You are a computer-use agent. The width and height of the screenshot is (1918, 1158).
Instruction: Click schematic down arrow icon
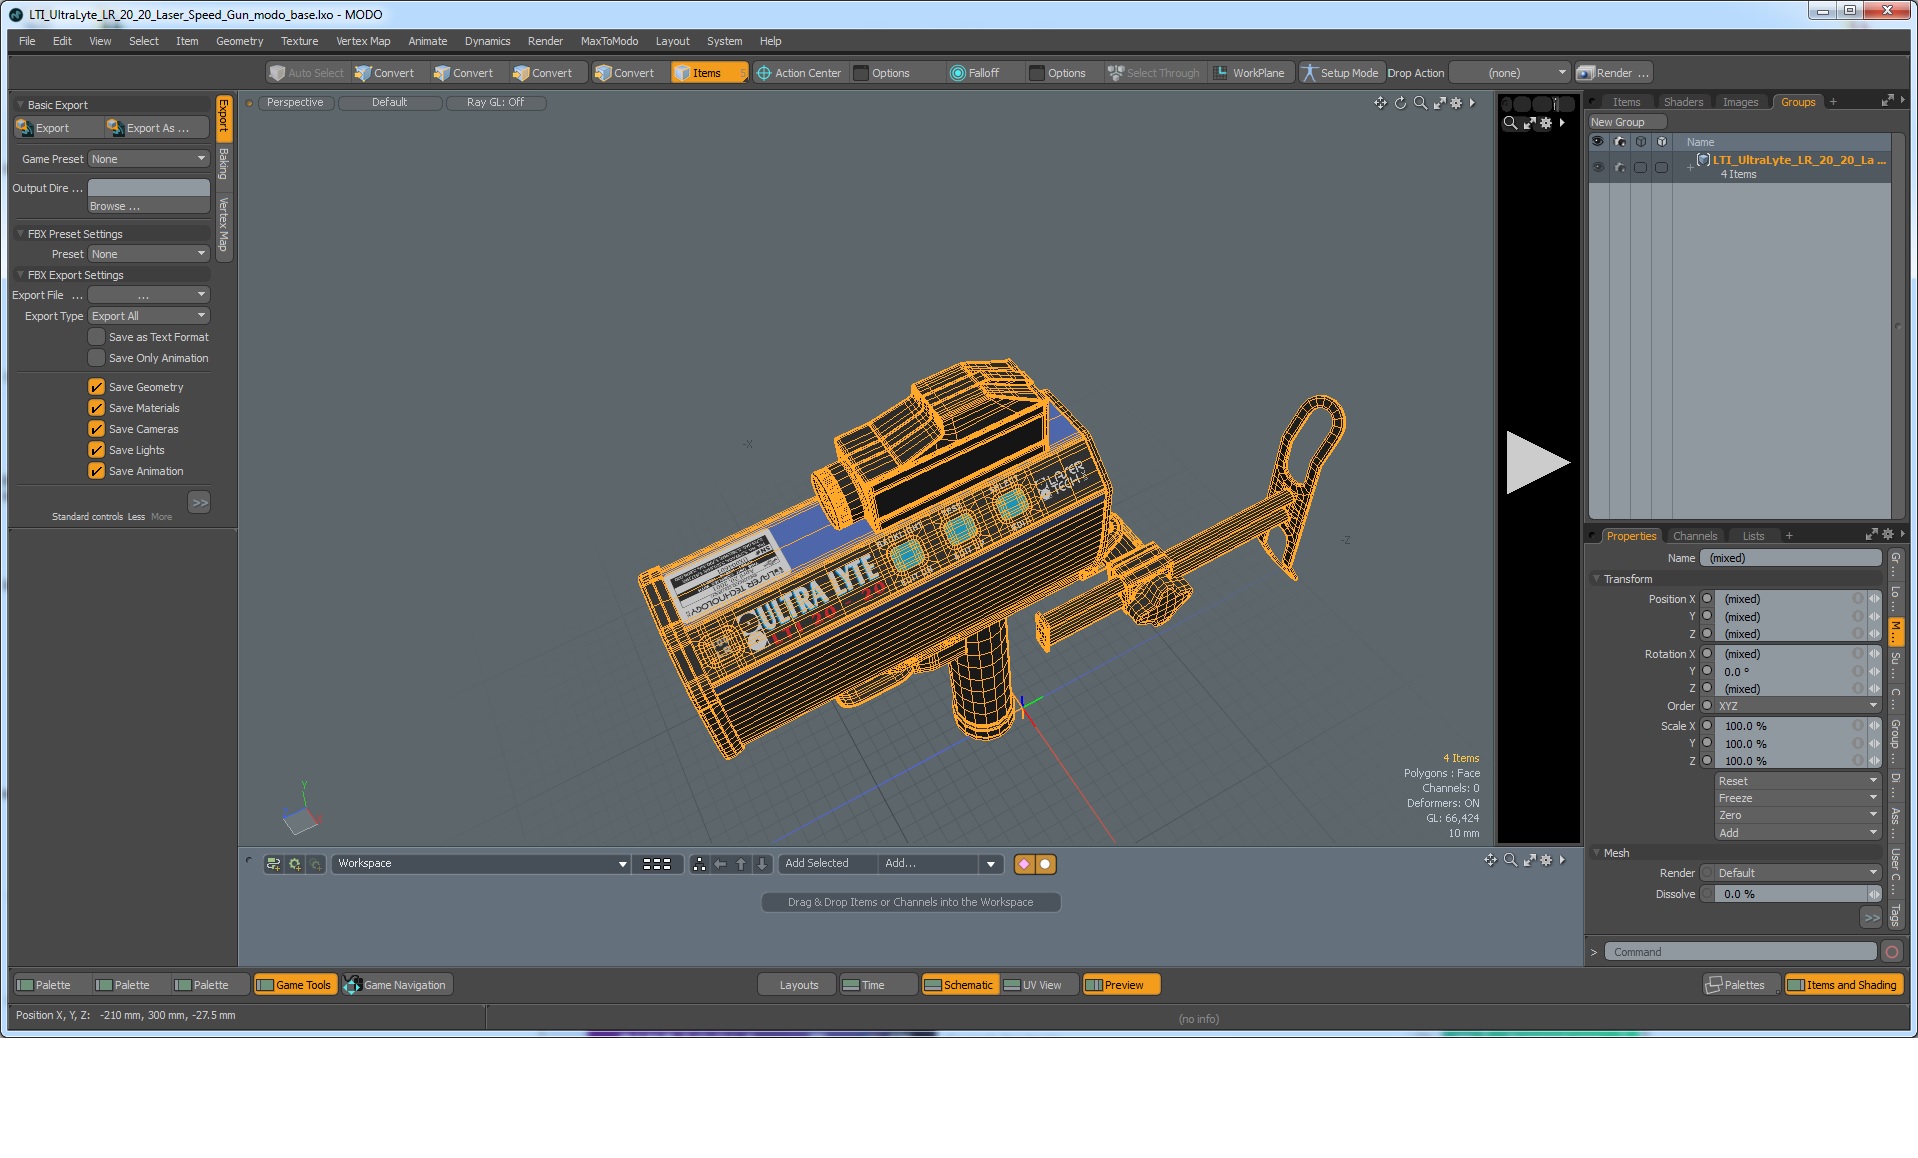click(x=762, y=864)
